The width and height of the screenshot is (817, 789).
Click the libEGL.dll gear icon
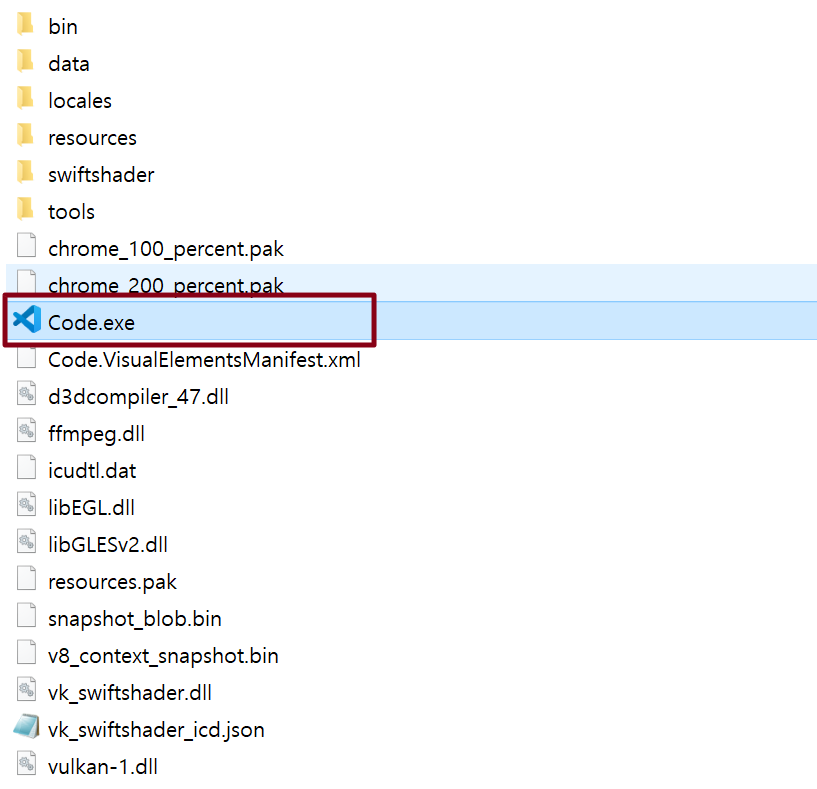click(26, 504)
